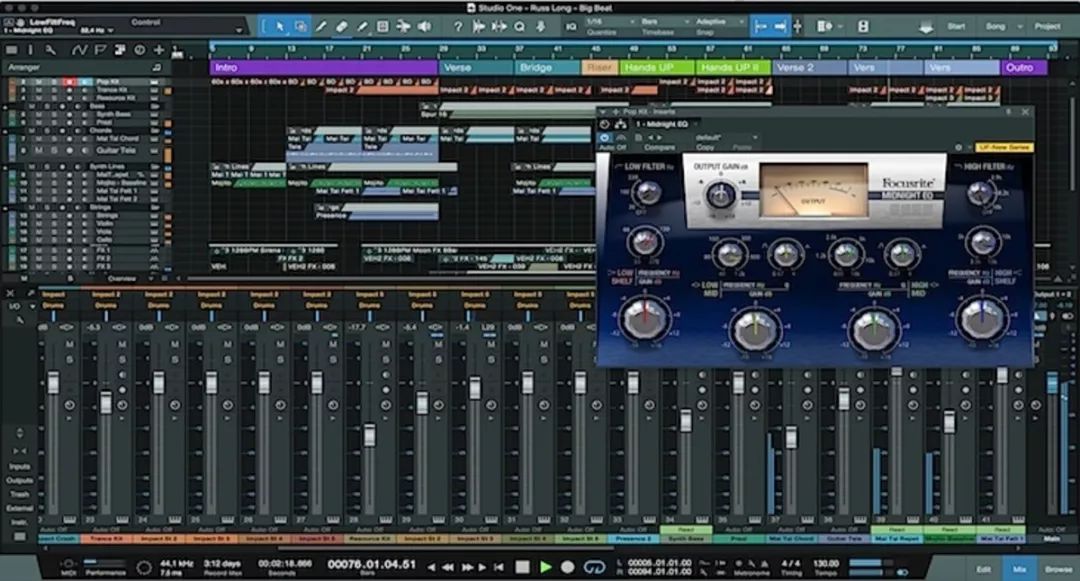Select the Eraser tool in the toolbar

click(342, 27)
